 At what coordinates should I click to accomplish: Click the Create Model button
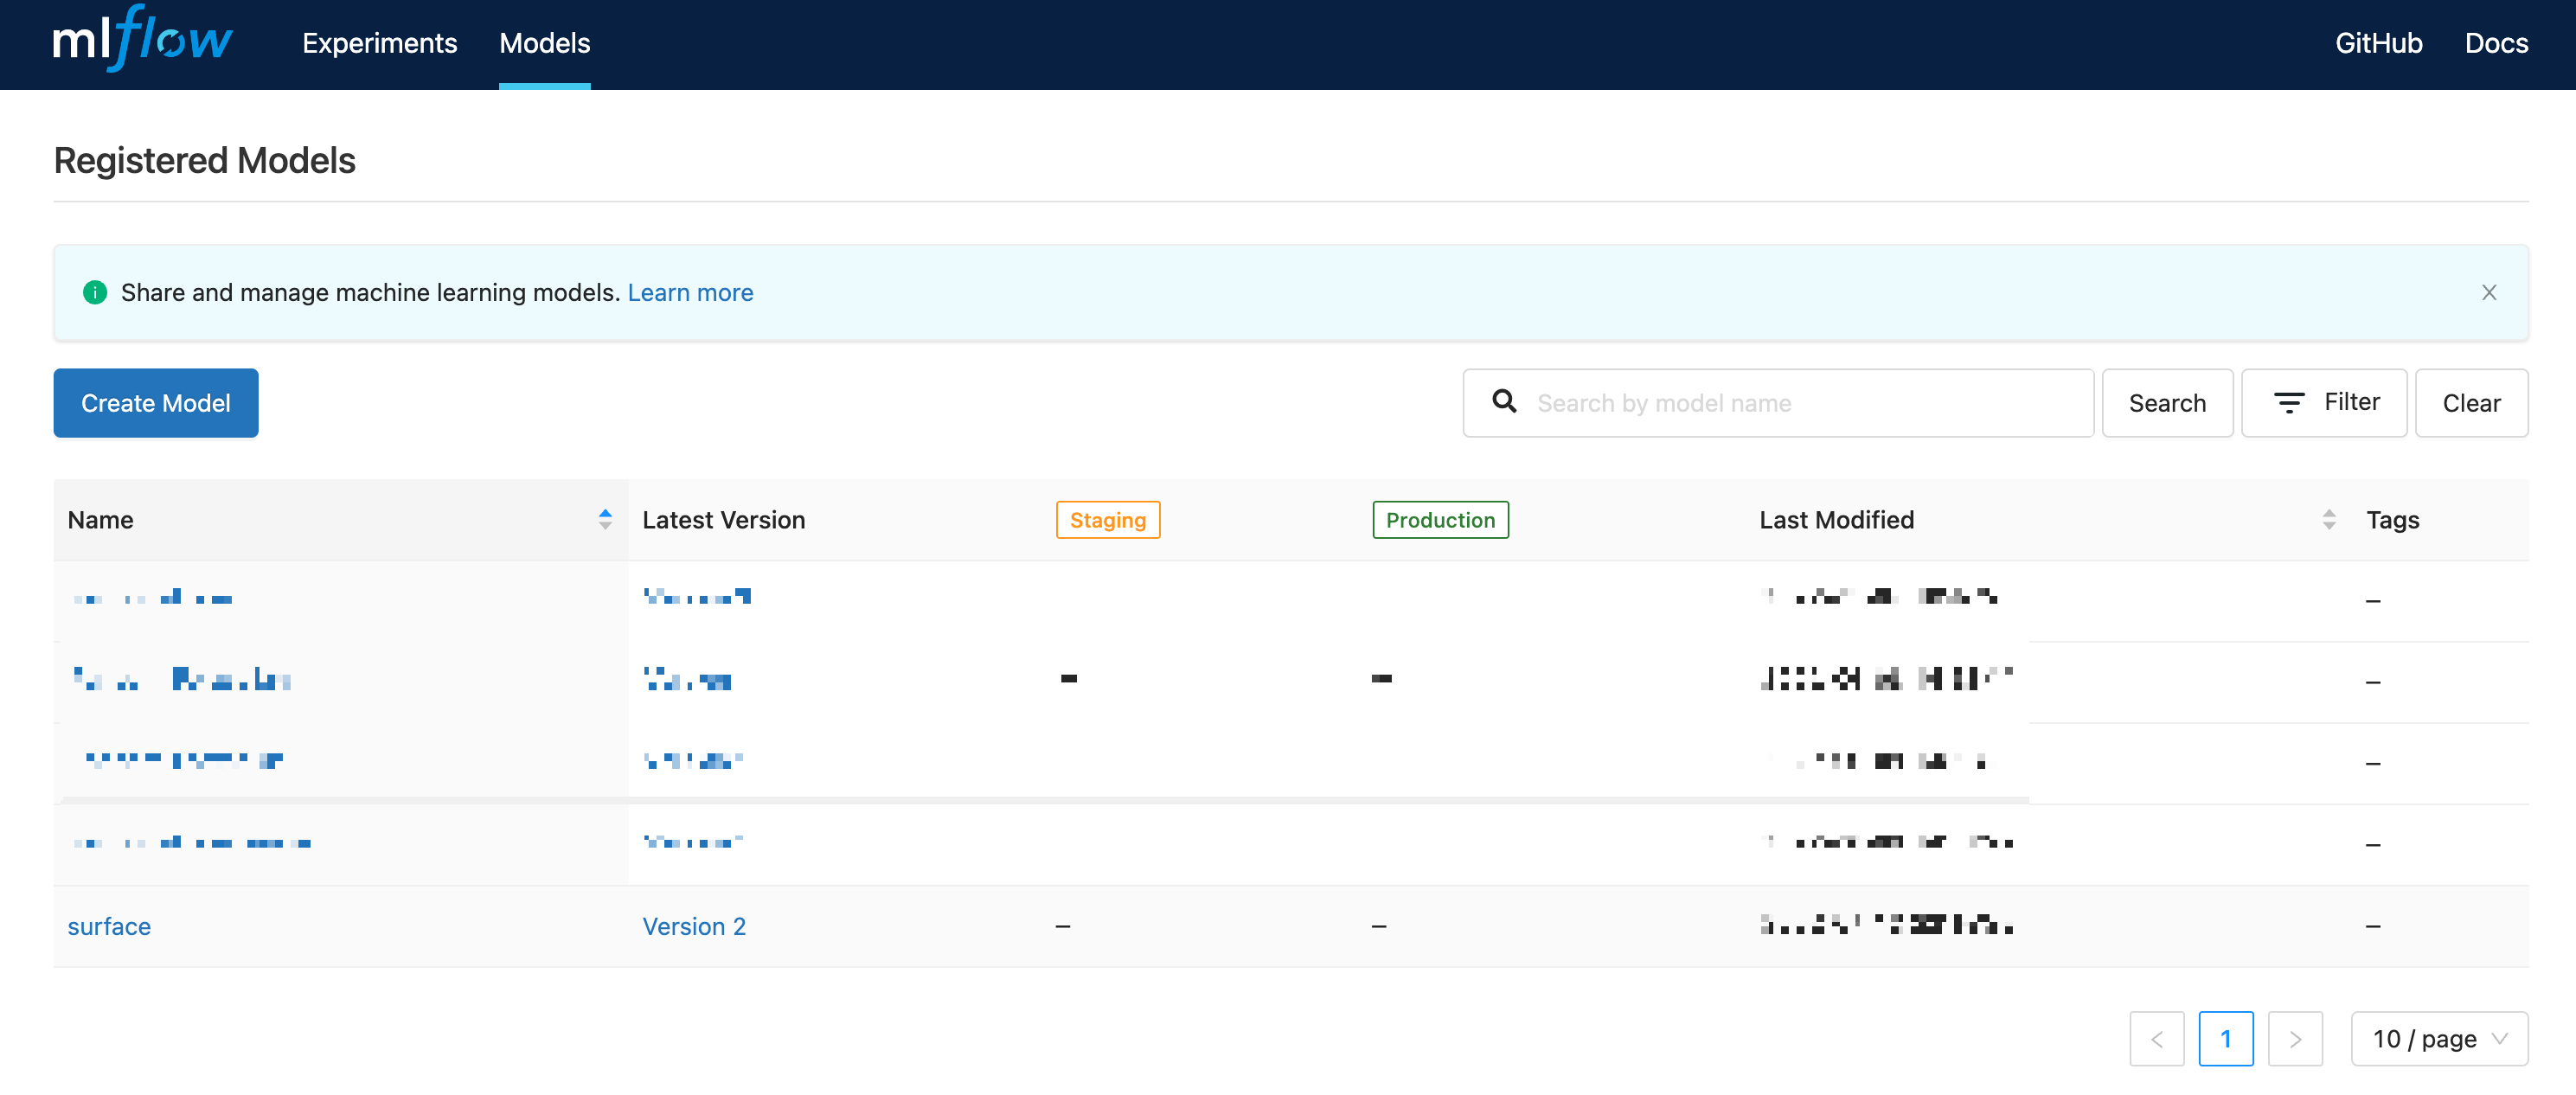[156, 402]
